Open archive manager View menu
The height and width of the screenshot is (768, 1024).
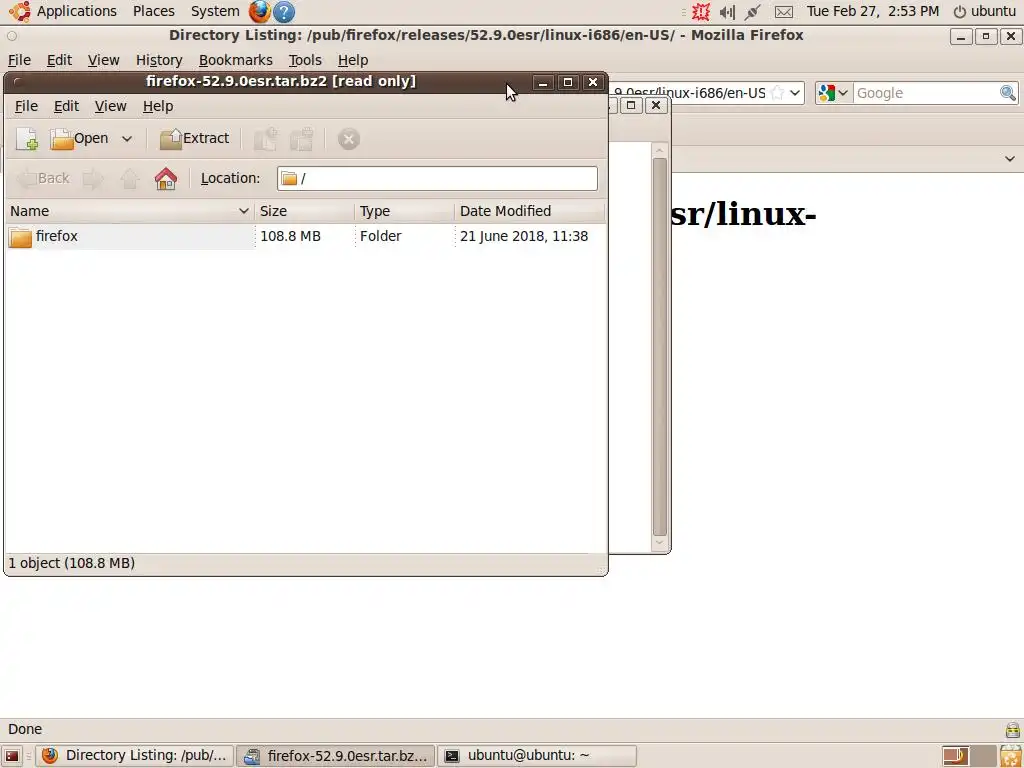pyautogui.click(x=110, y=106)
